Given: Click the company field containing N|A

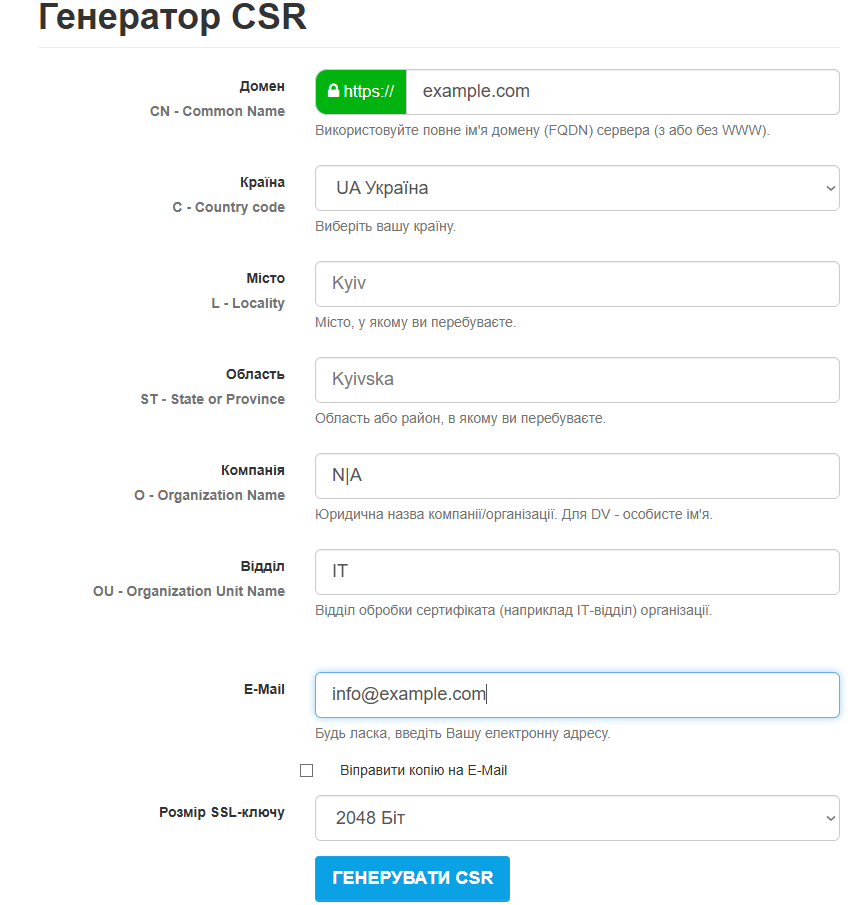Looking at the screenshot, I should [576, 476].
